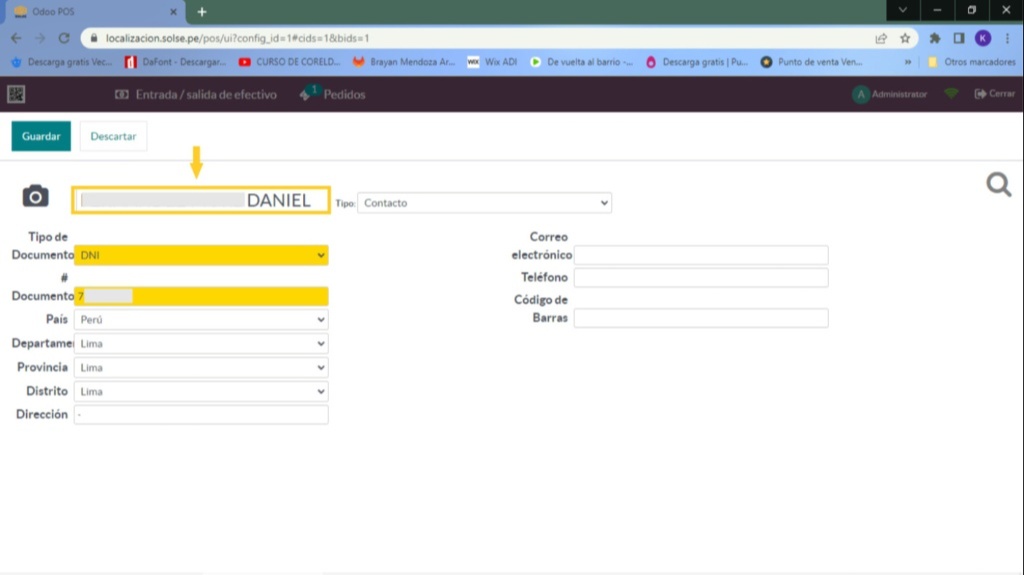Click the magnifying glass search icon
This screenshot has height=575, width=1024.
pyautogui.click(x=998, y=185)
